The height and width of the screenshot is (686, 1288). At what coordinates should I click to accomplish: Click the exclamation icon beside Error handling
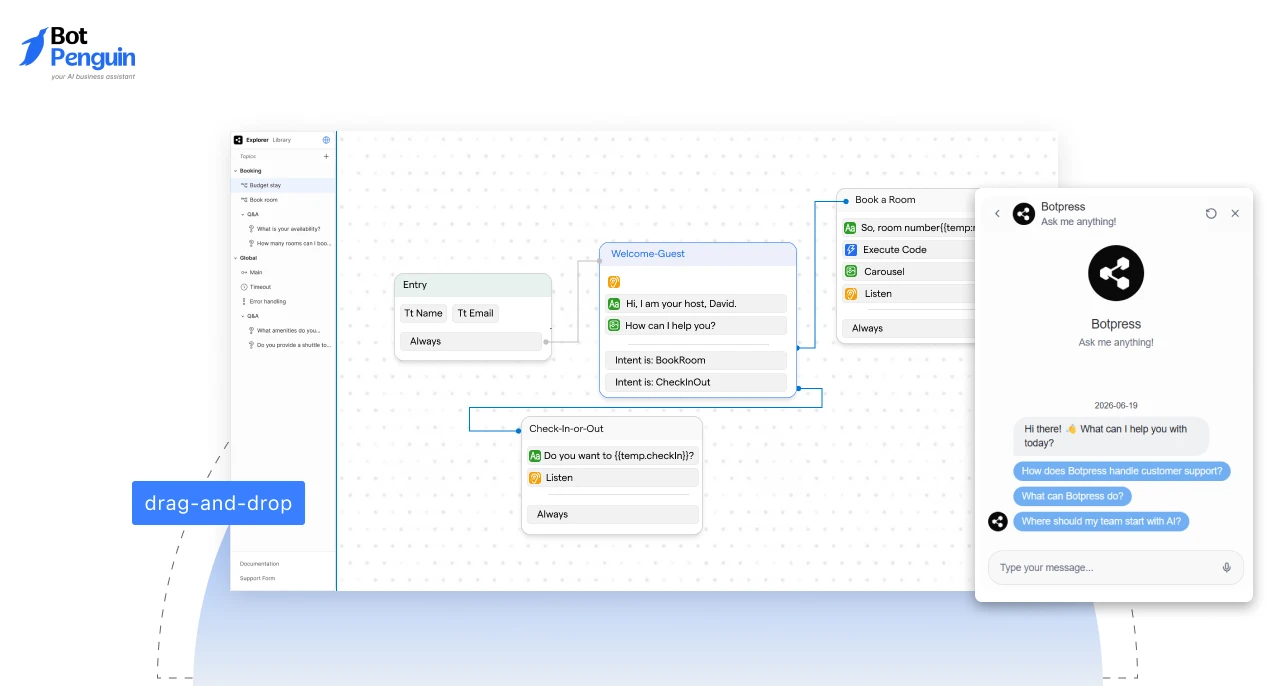coord(244,301)
